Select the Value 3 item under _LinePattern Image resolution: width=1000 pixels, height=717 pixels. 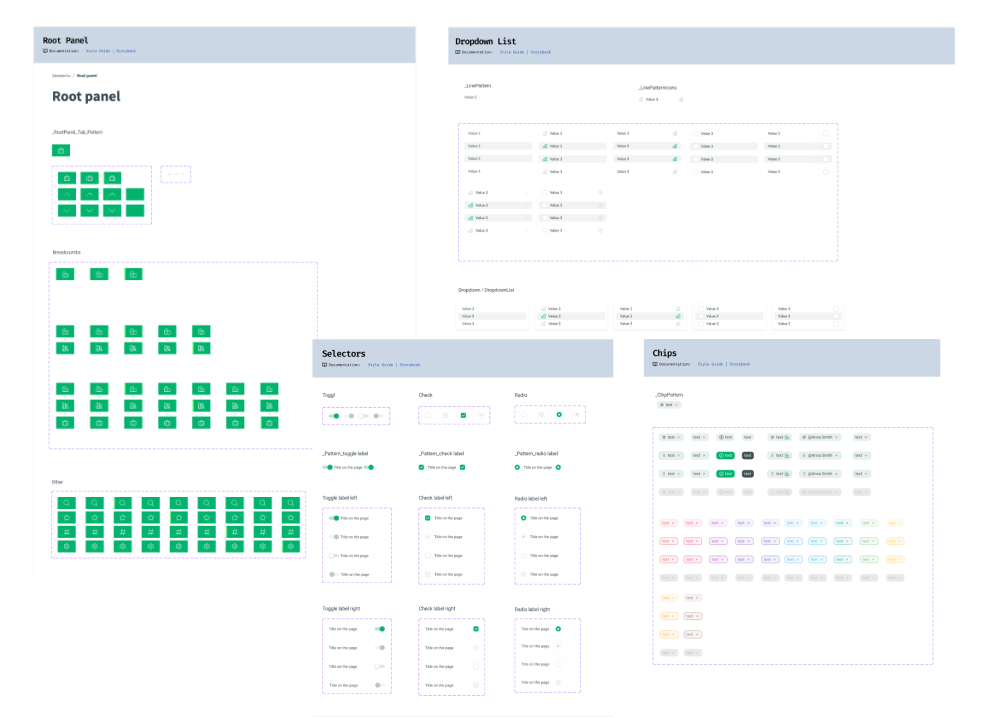coord(471,97)
